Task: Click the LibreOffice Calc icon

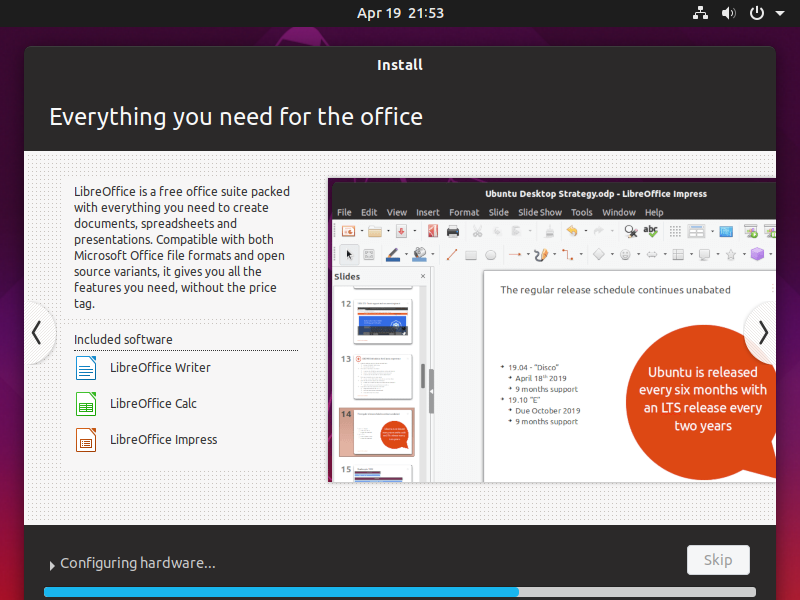Action: pos(86,404)
